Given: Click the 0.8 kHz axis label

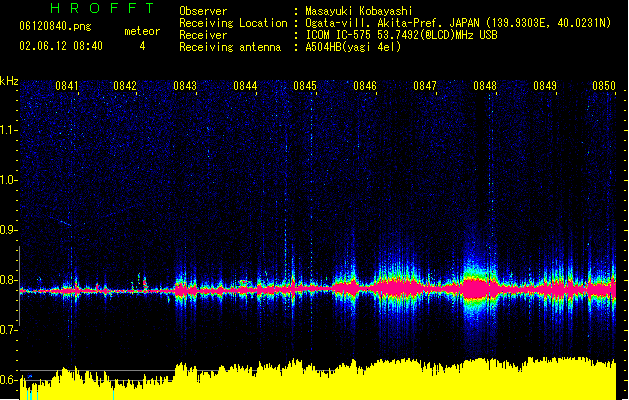Looking at the screenshot, I should click(8, 280).
